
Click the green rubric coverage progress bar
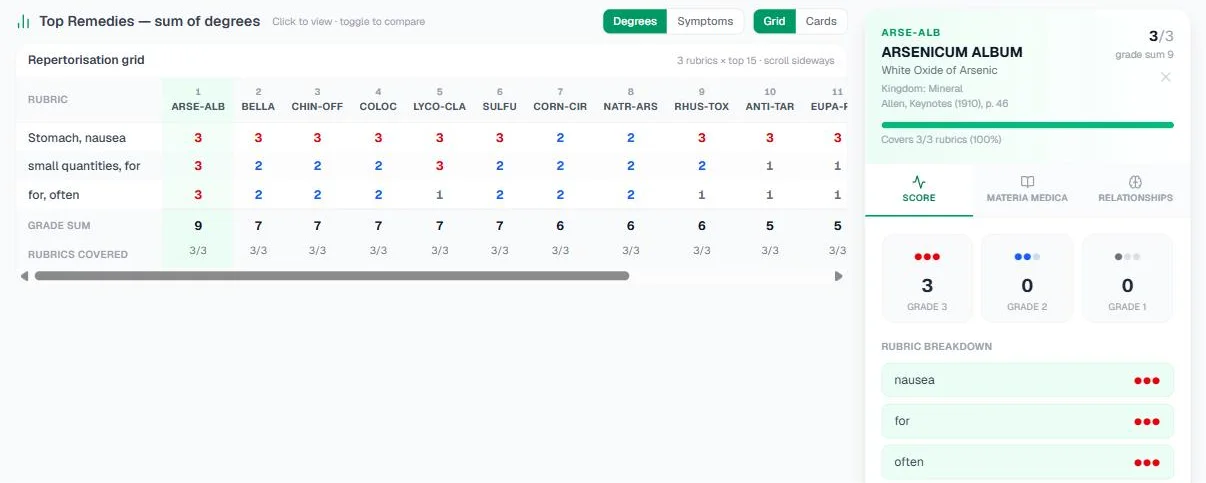click(1027, 125)
